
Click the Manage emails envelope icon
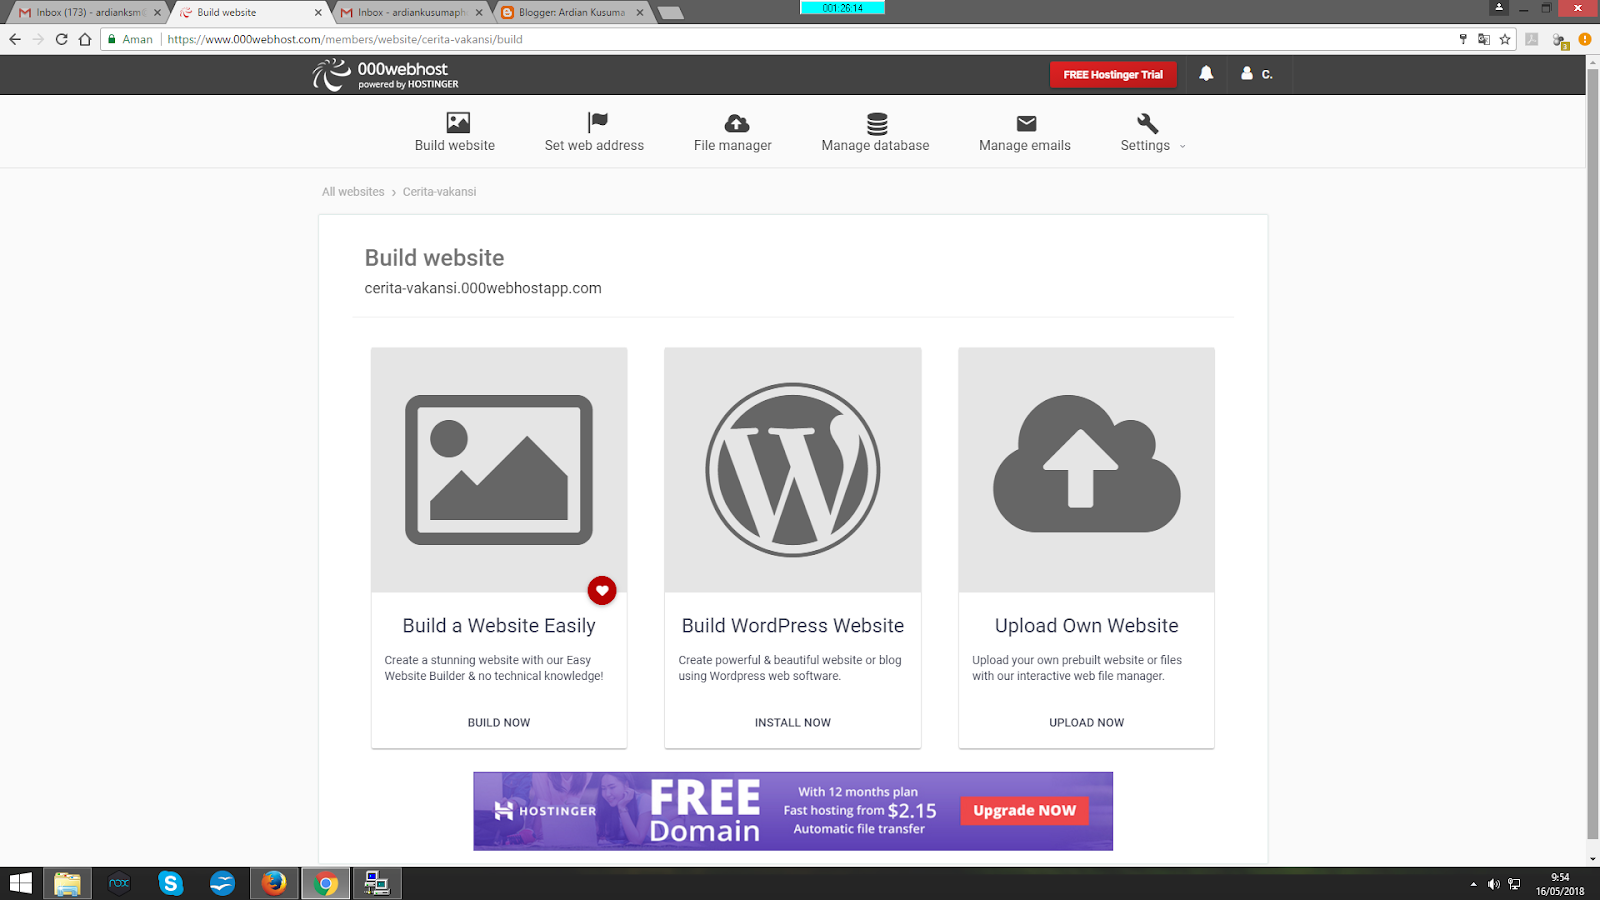coord(1026,123)
